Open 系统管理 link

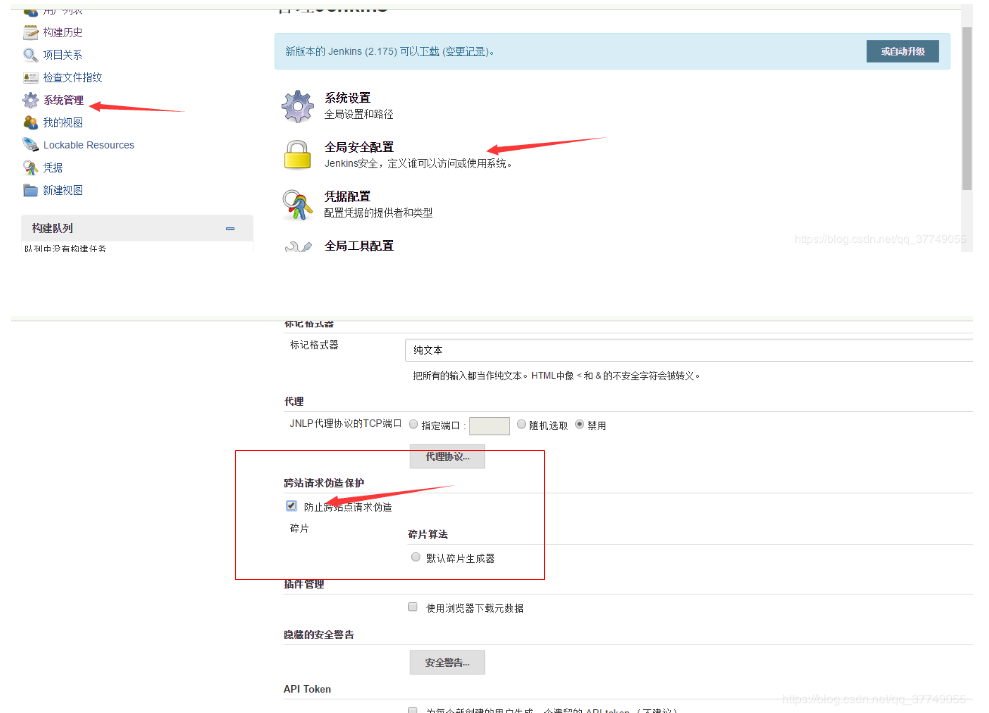(63, 100)
